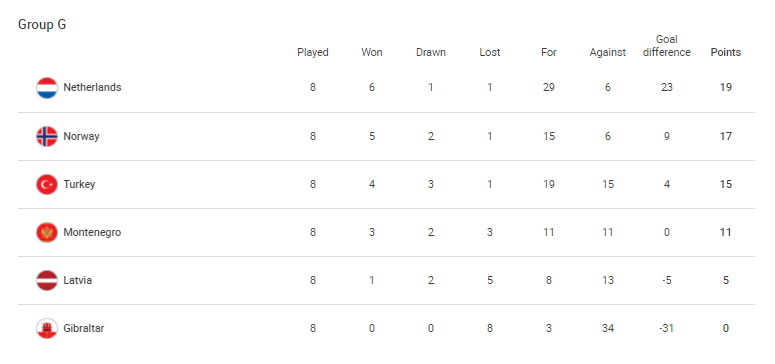This screenshot has height=364, width=775.
Task: Open the Norway team name link
Action: click(82, 136)
